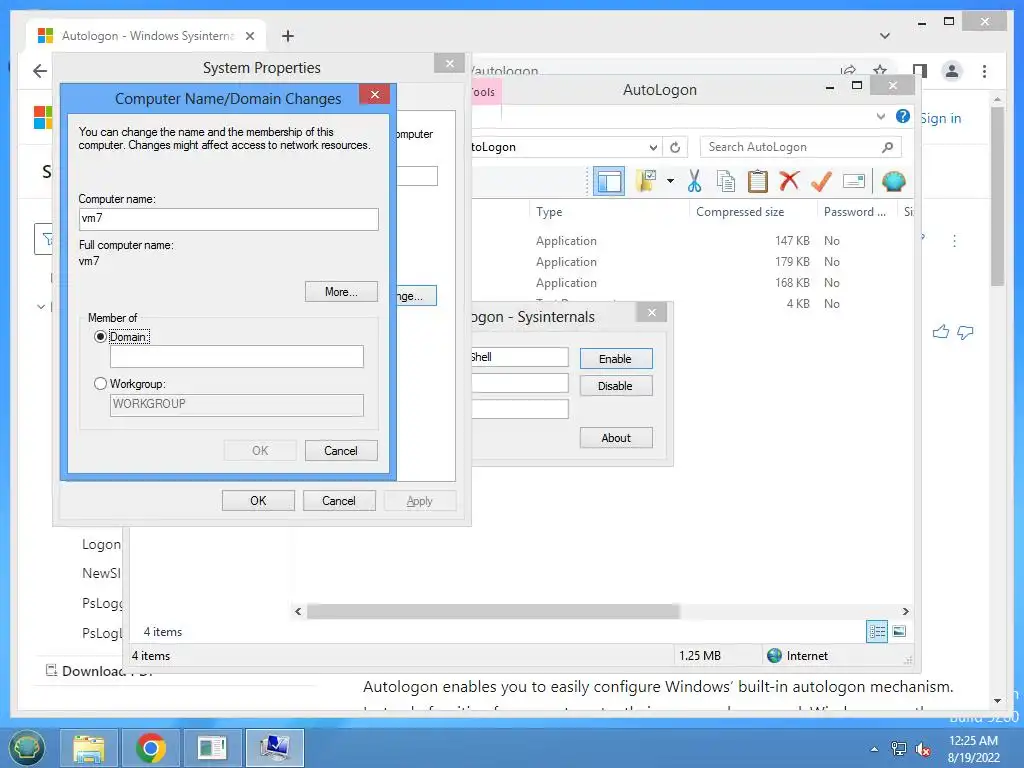
Task: Click the Microsoft logo on page
Action: 43,118
